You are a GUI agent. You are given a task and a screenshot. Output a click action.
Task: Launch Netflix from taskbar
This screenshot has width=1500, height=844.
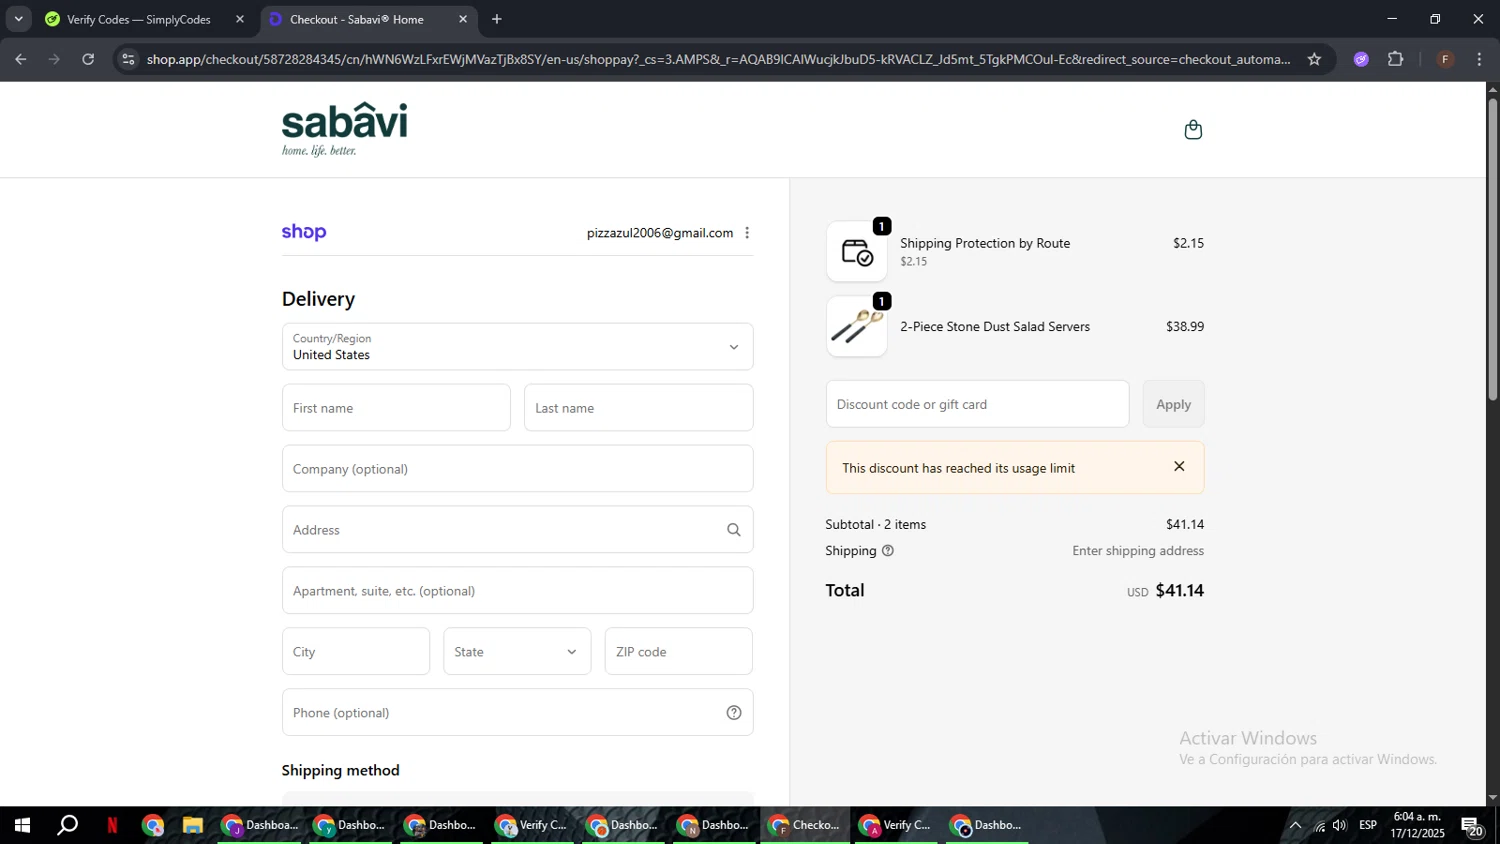click(112, 825)
